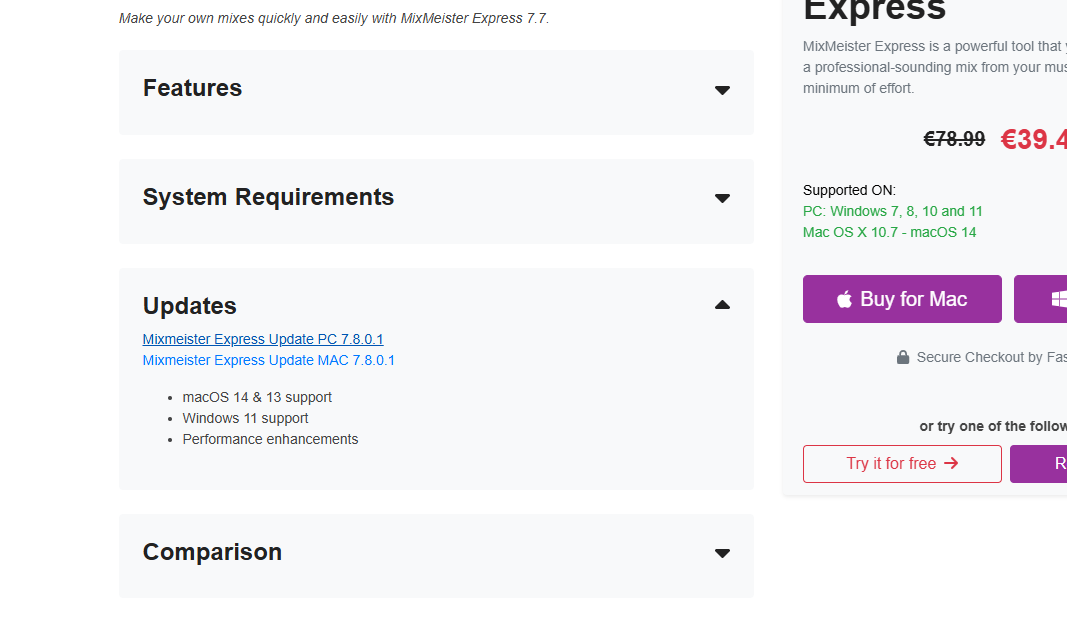Image resolution: width=1067 pixels, height=620 pixels.
Task: Collapse the Updates section arrow
Action: (x=722, y=305)
